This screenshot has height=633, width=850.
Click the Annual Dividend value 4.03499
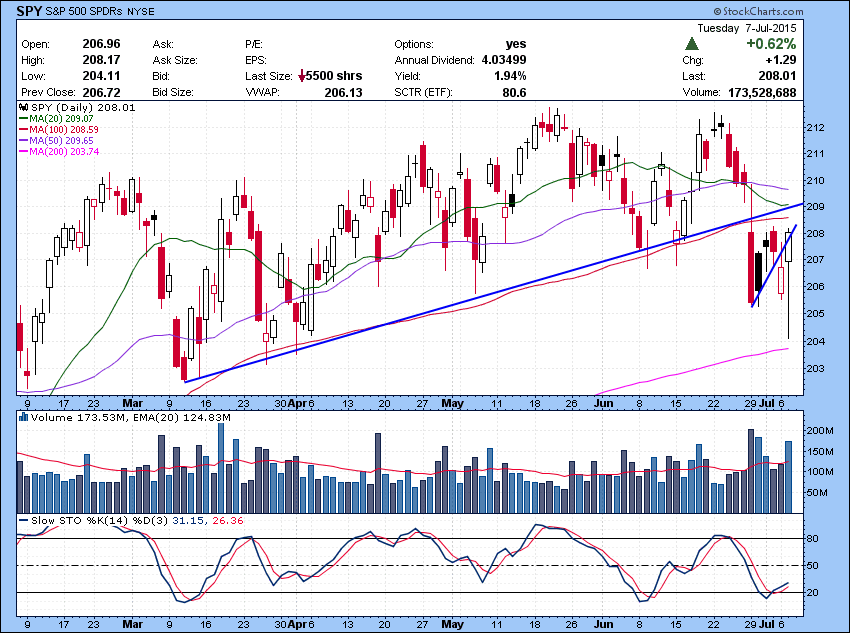[504, 60]
